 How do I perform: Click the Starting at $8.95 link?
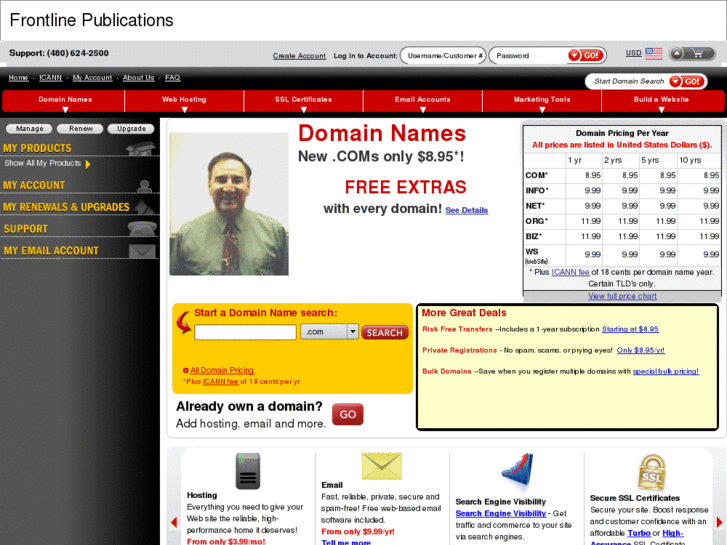point(630,329)
